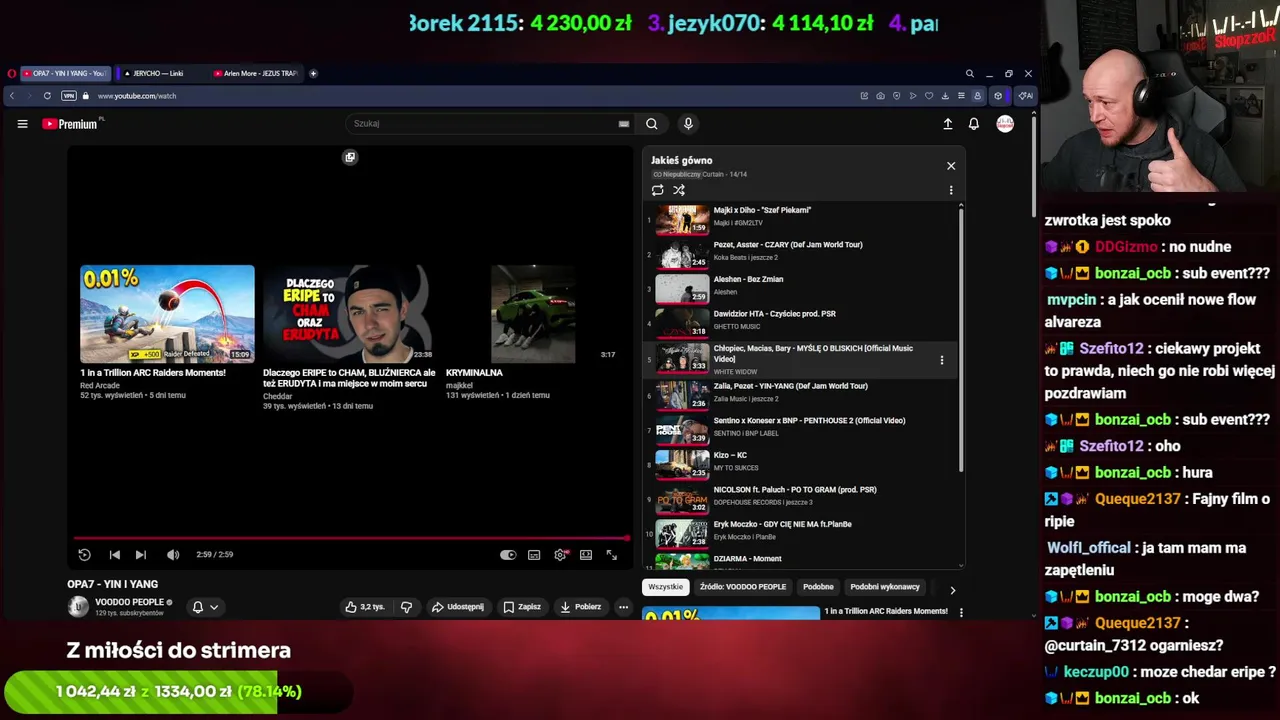
Task: Open the browser downloads icon
Action: pos(945,96)
